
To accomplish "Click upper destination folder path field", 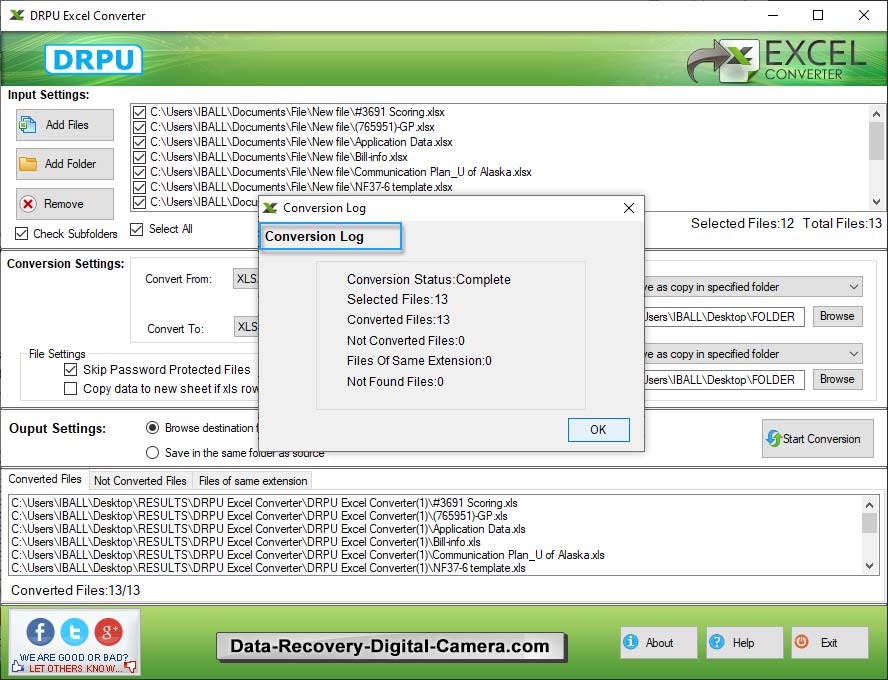I will pyautogui.click(x=724, y=317).
